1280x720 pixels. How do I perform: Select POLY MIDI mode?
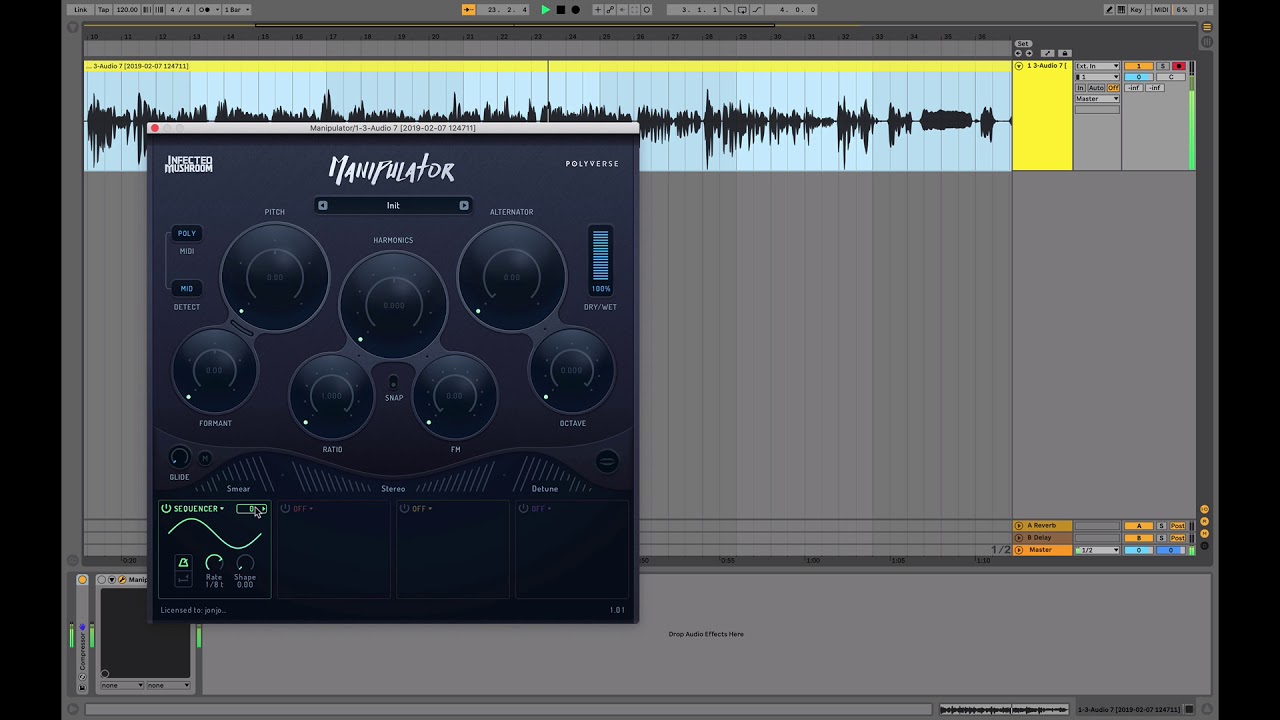coord(187,233)
